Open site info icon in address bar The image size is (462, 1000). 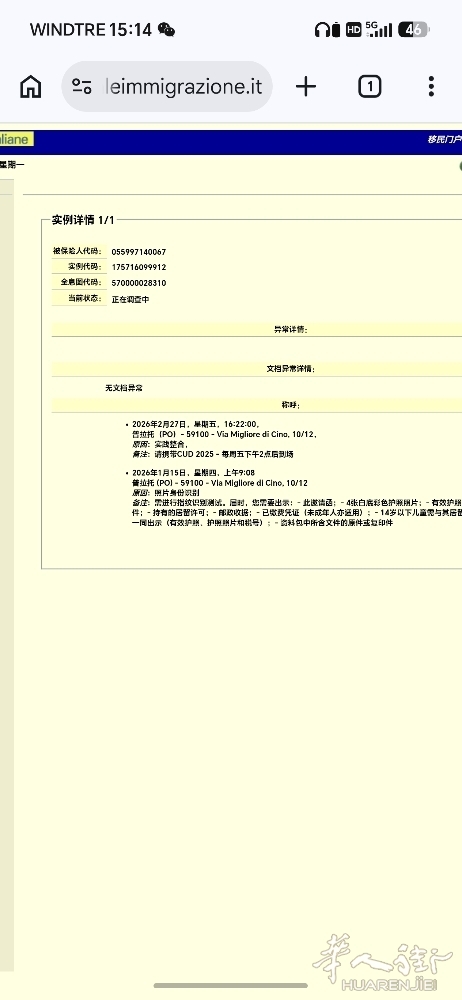[82, 86]
